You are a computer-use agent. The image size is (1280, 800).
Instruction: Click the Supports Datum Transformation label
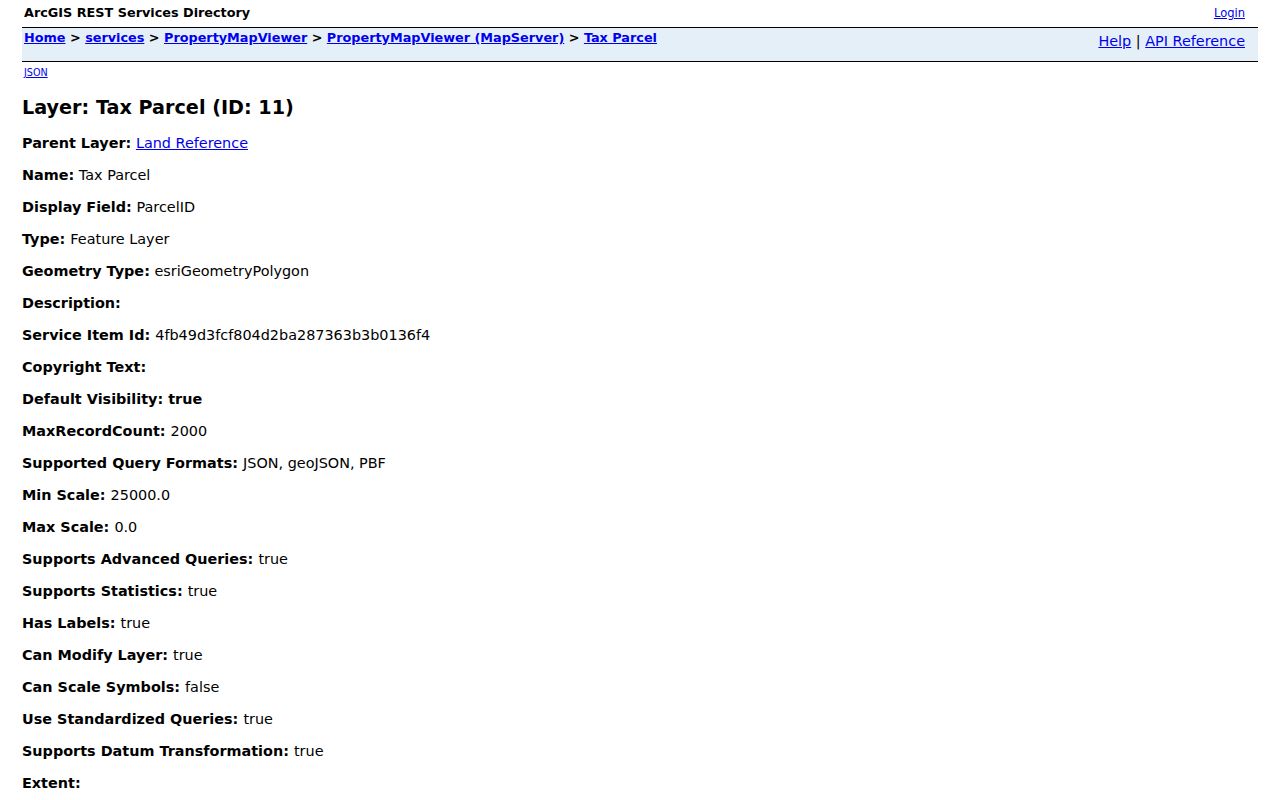coord(156,751)
